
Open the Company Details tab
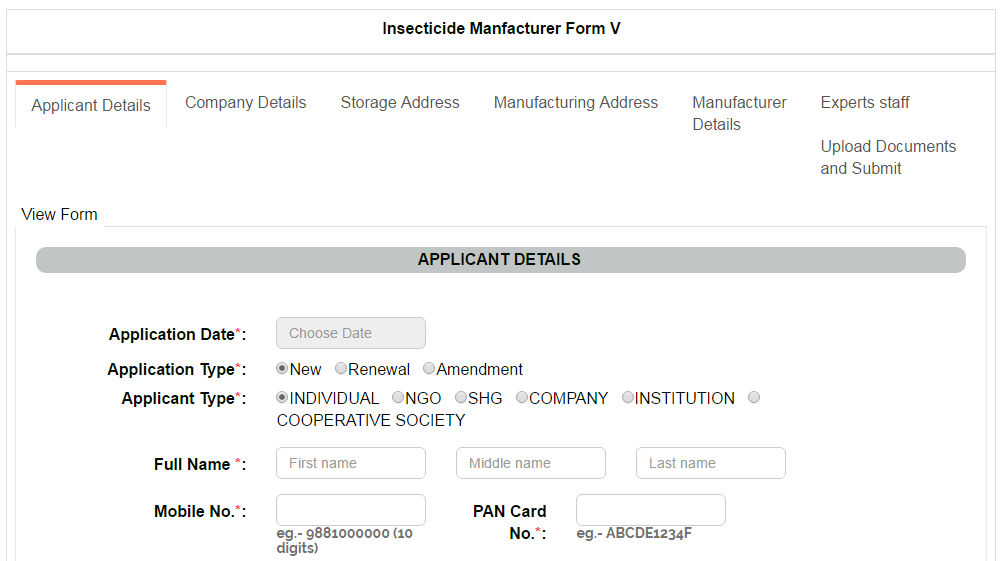coord(245,102)
